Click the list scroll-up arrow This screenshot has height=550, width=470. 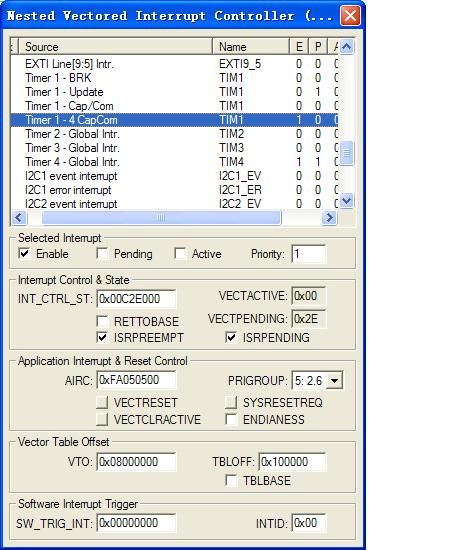pyautogui.click(x=347, y=47)
